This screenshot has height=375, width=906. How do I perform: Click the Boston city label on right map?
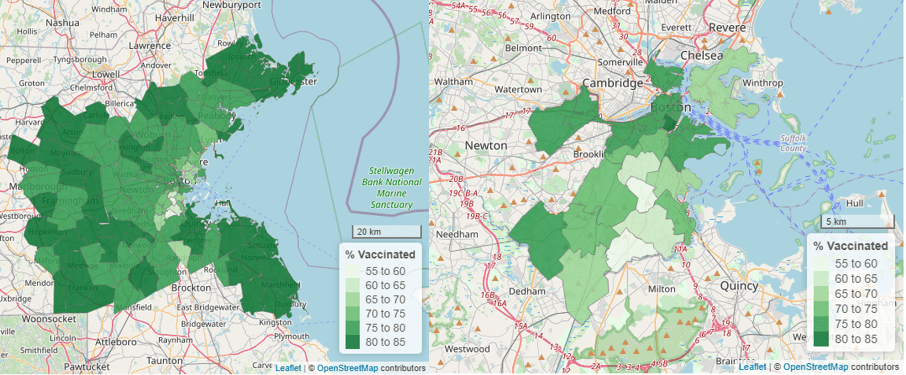(x=671, y=107)
